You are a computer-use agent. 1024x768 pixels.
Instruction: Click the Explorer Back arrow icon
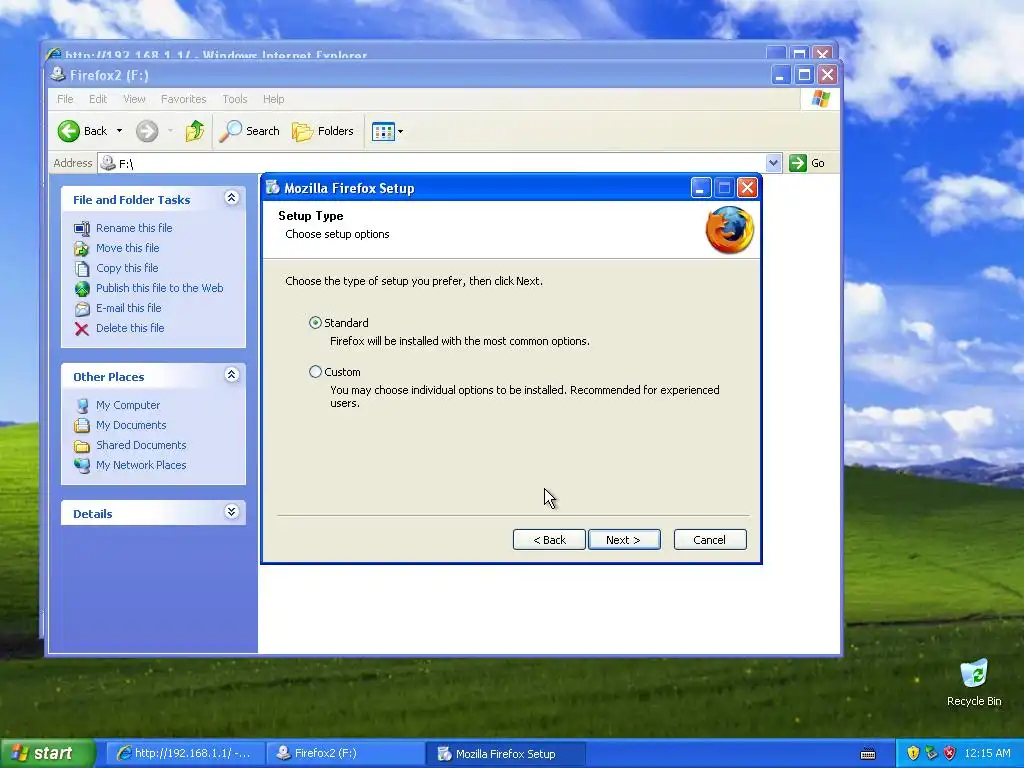coord(69,131)
